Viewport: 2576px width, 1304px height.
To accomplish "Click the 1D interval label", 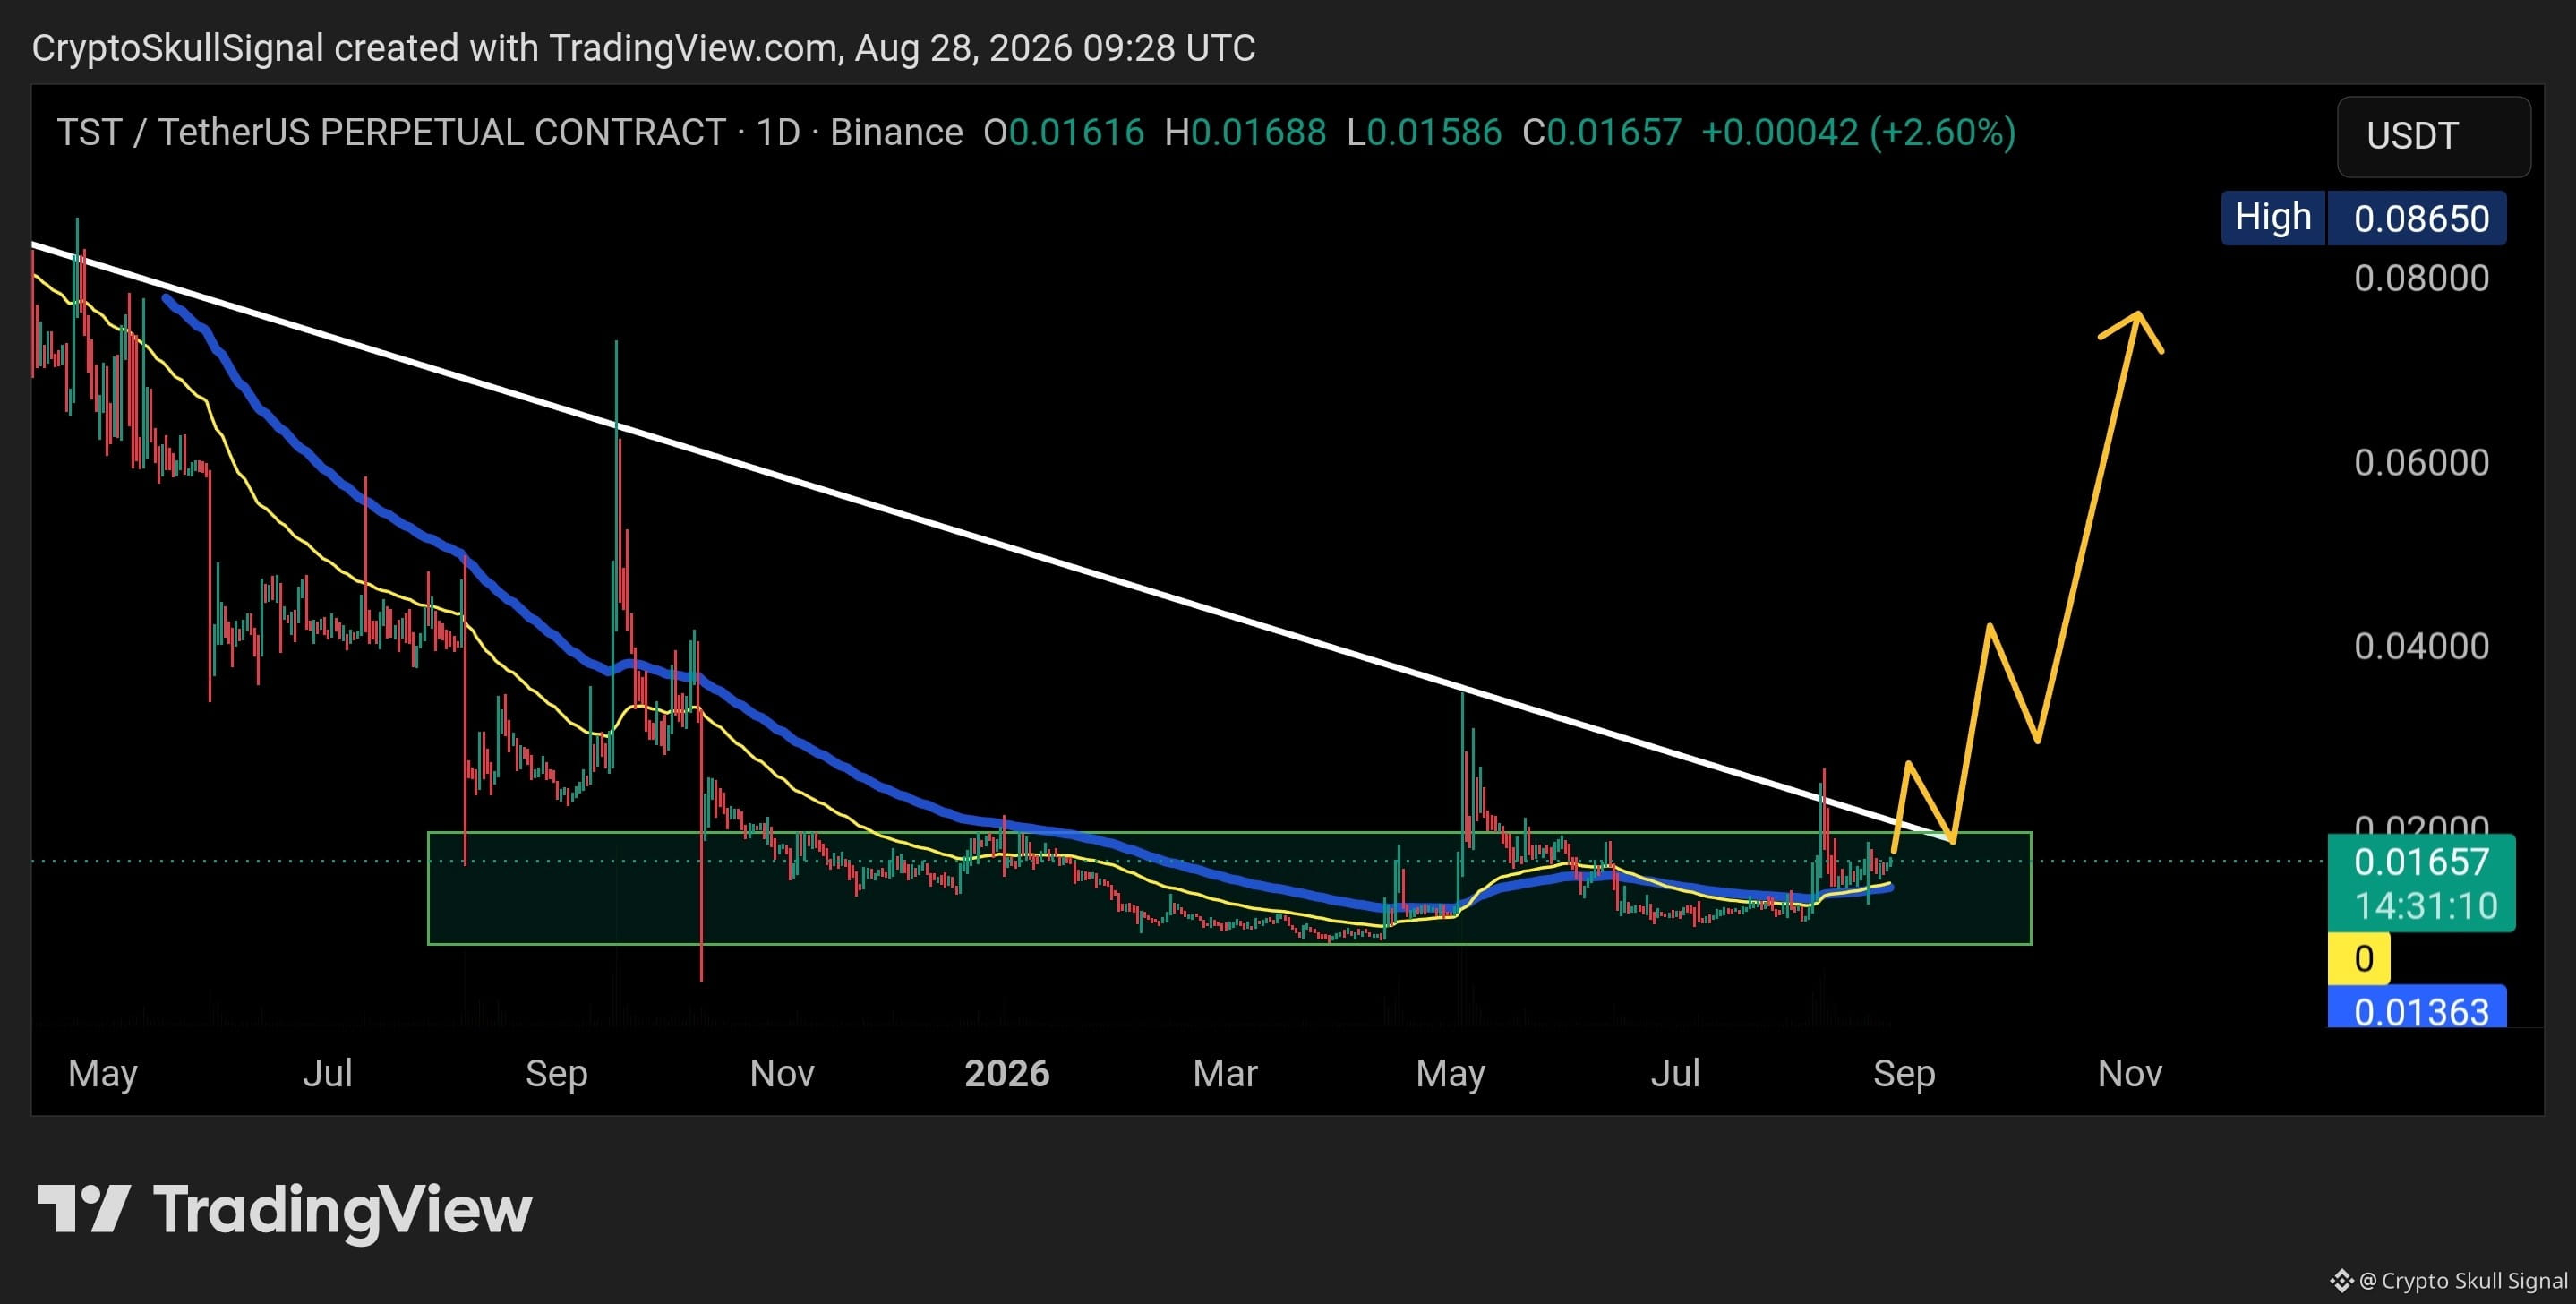I will tap(778, 133).
